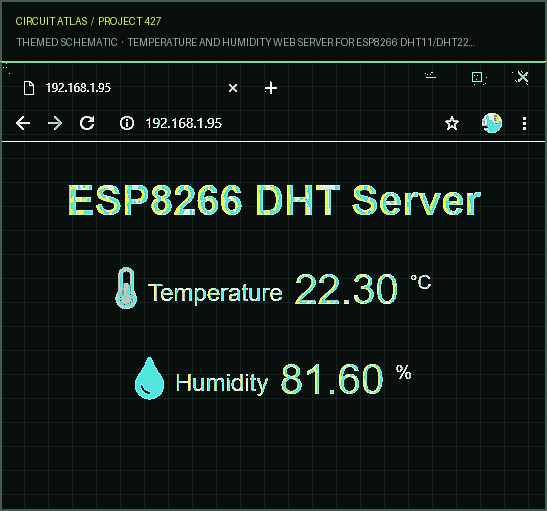Click the humidity value 81.60
The image size is (547, 511).
pos(332,379)
